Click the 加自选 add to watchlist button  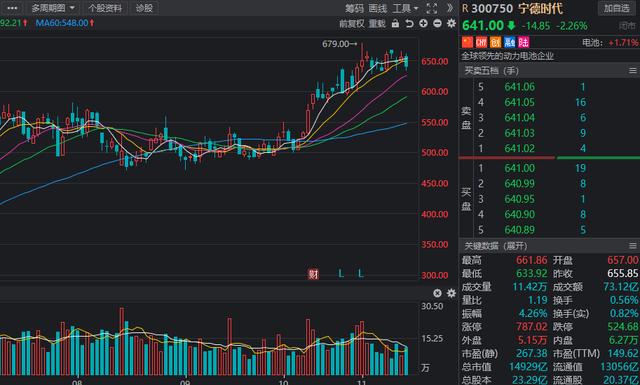(x=617, y=8)
